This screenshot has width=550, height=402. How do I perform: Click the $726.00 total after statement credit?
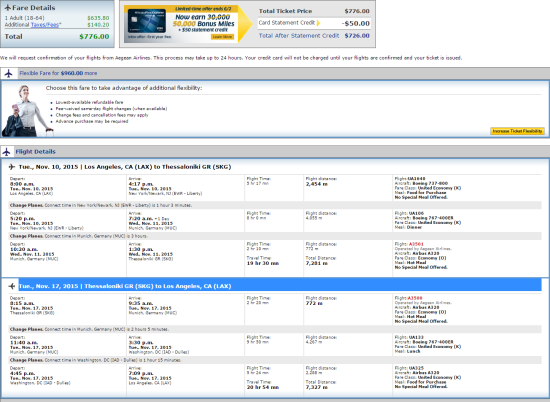[357, 36]
